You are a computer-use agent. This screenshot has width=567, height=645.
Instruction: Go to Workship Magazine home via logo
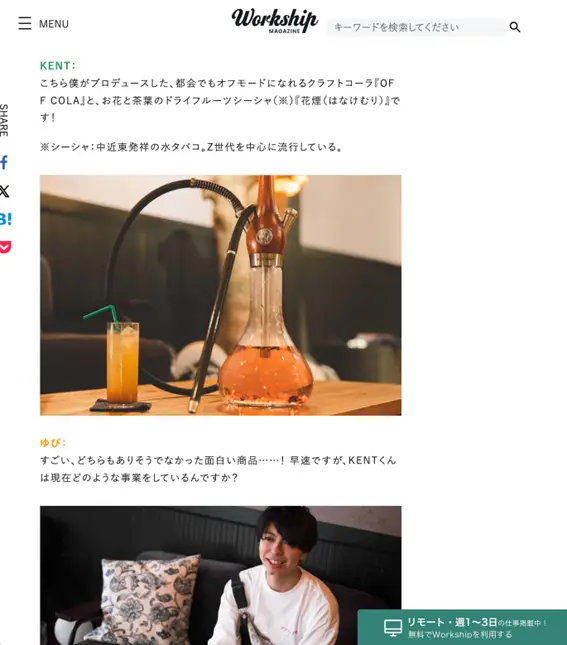[275, 21]
